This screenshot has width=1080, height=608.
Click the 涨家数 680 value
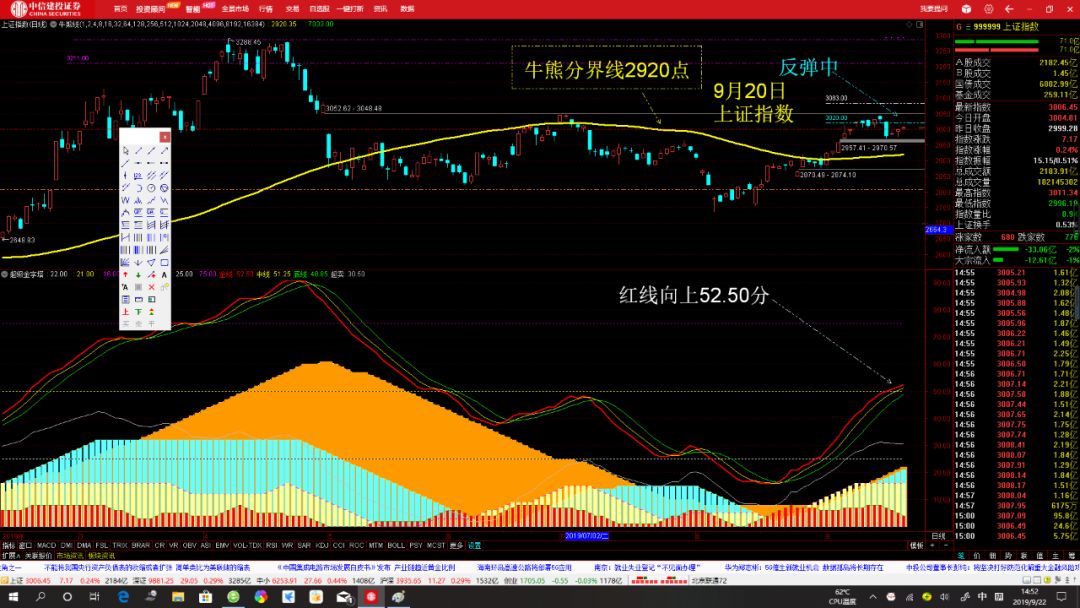click(x=1008, y=237)
